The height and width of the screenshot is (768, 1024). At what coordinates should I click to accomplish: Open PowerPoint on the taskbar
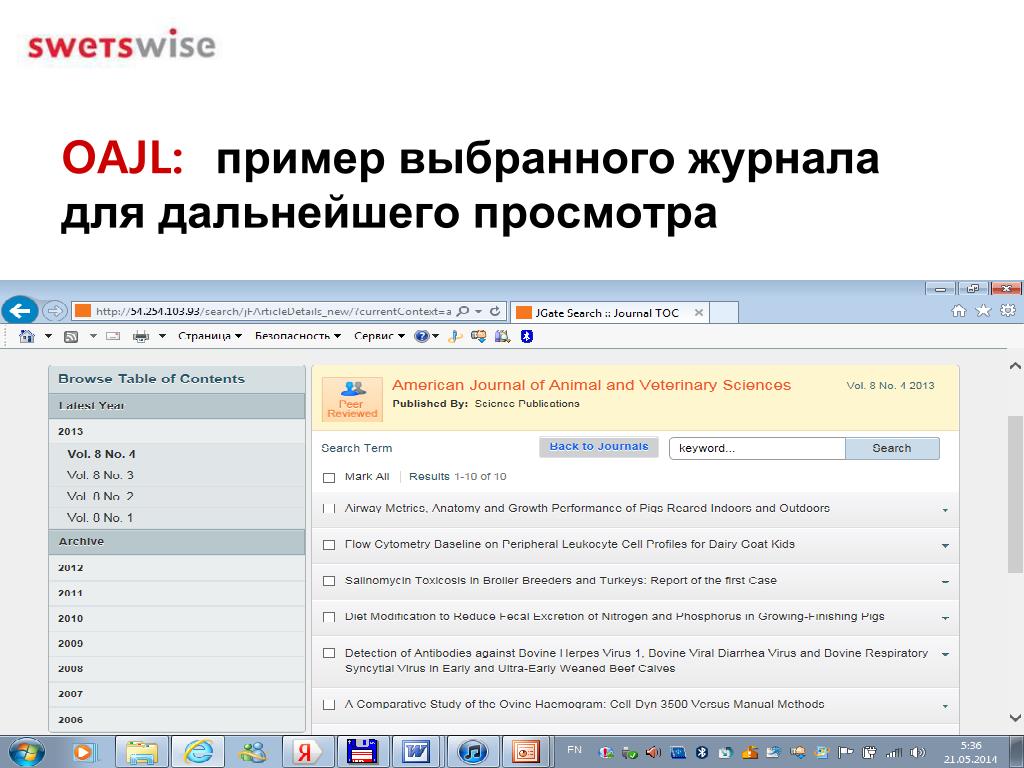click(x=525, y=752)
